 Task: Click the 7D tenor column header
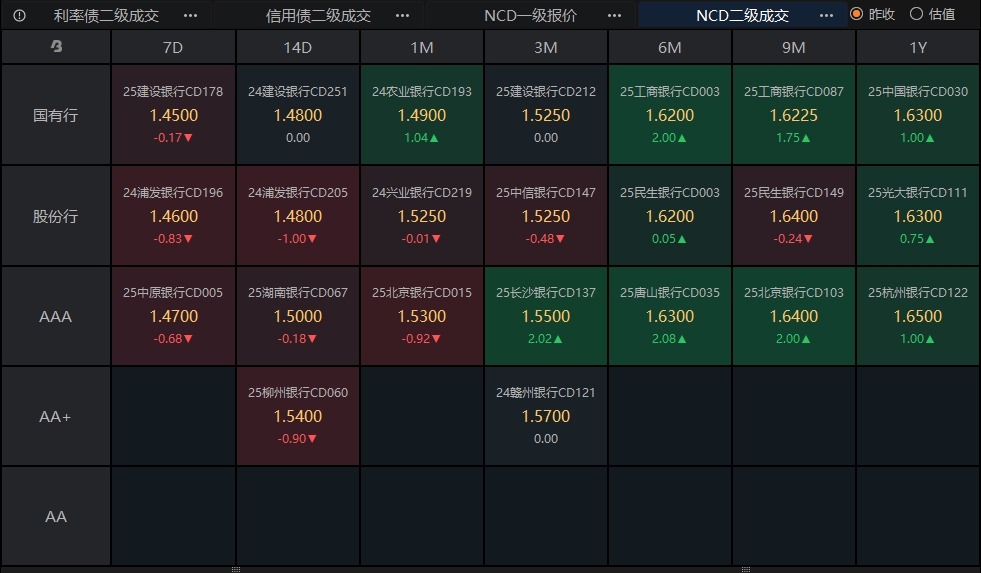tap(173, 48)
